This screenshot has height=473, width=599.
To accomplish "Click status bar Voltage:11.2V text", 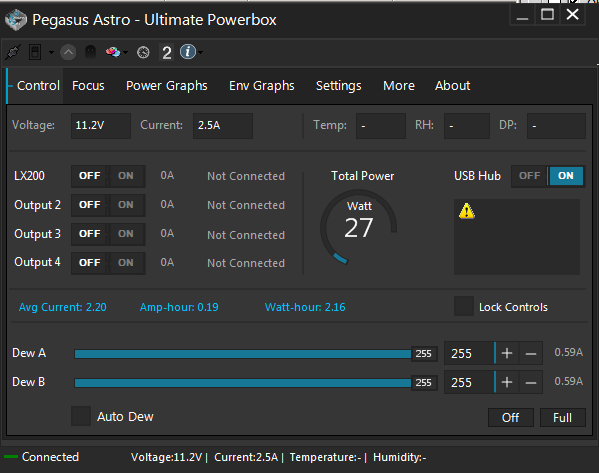I will point(167,457).
